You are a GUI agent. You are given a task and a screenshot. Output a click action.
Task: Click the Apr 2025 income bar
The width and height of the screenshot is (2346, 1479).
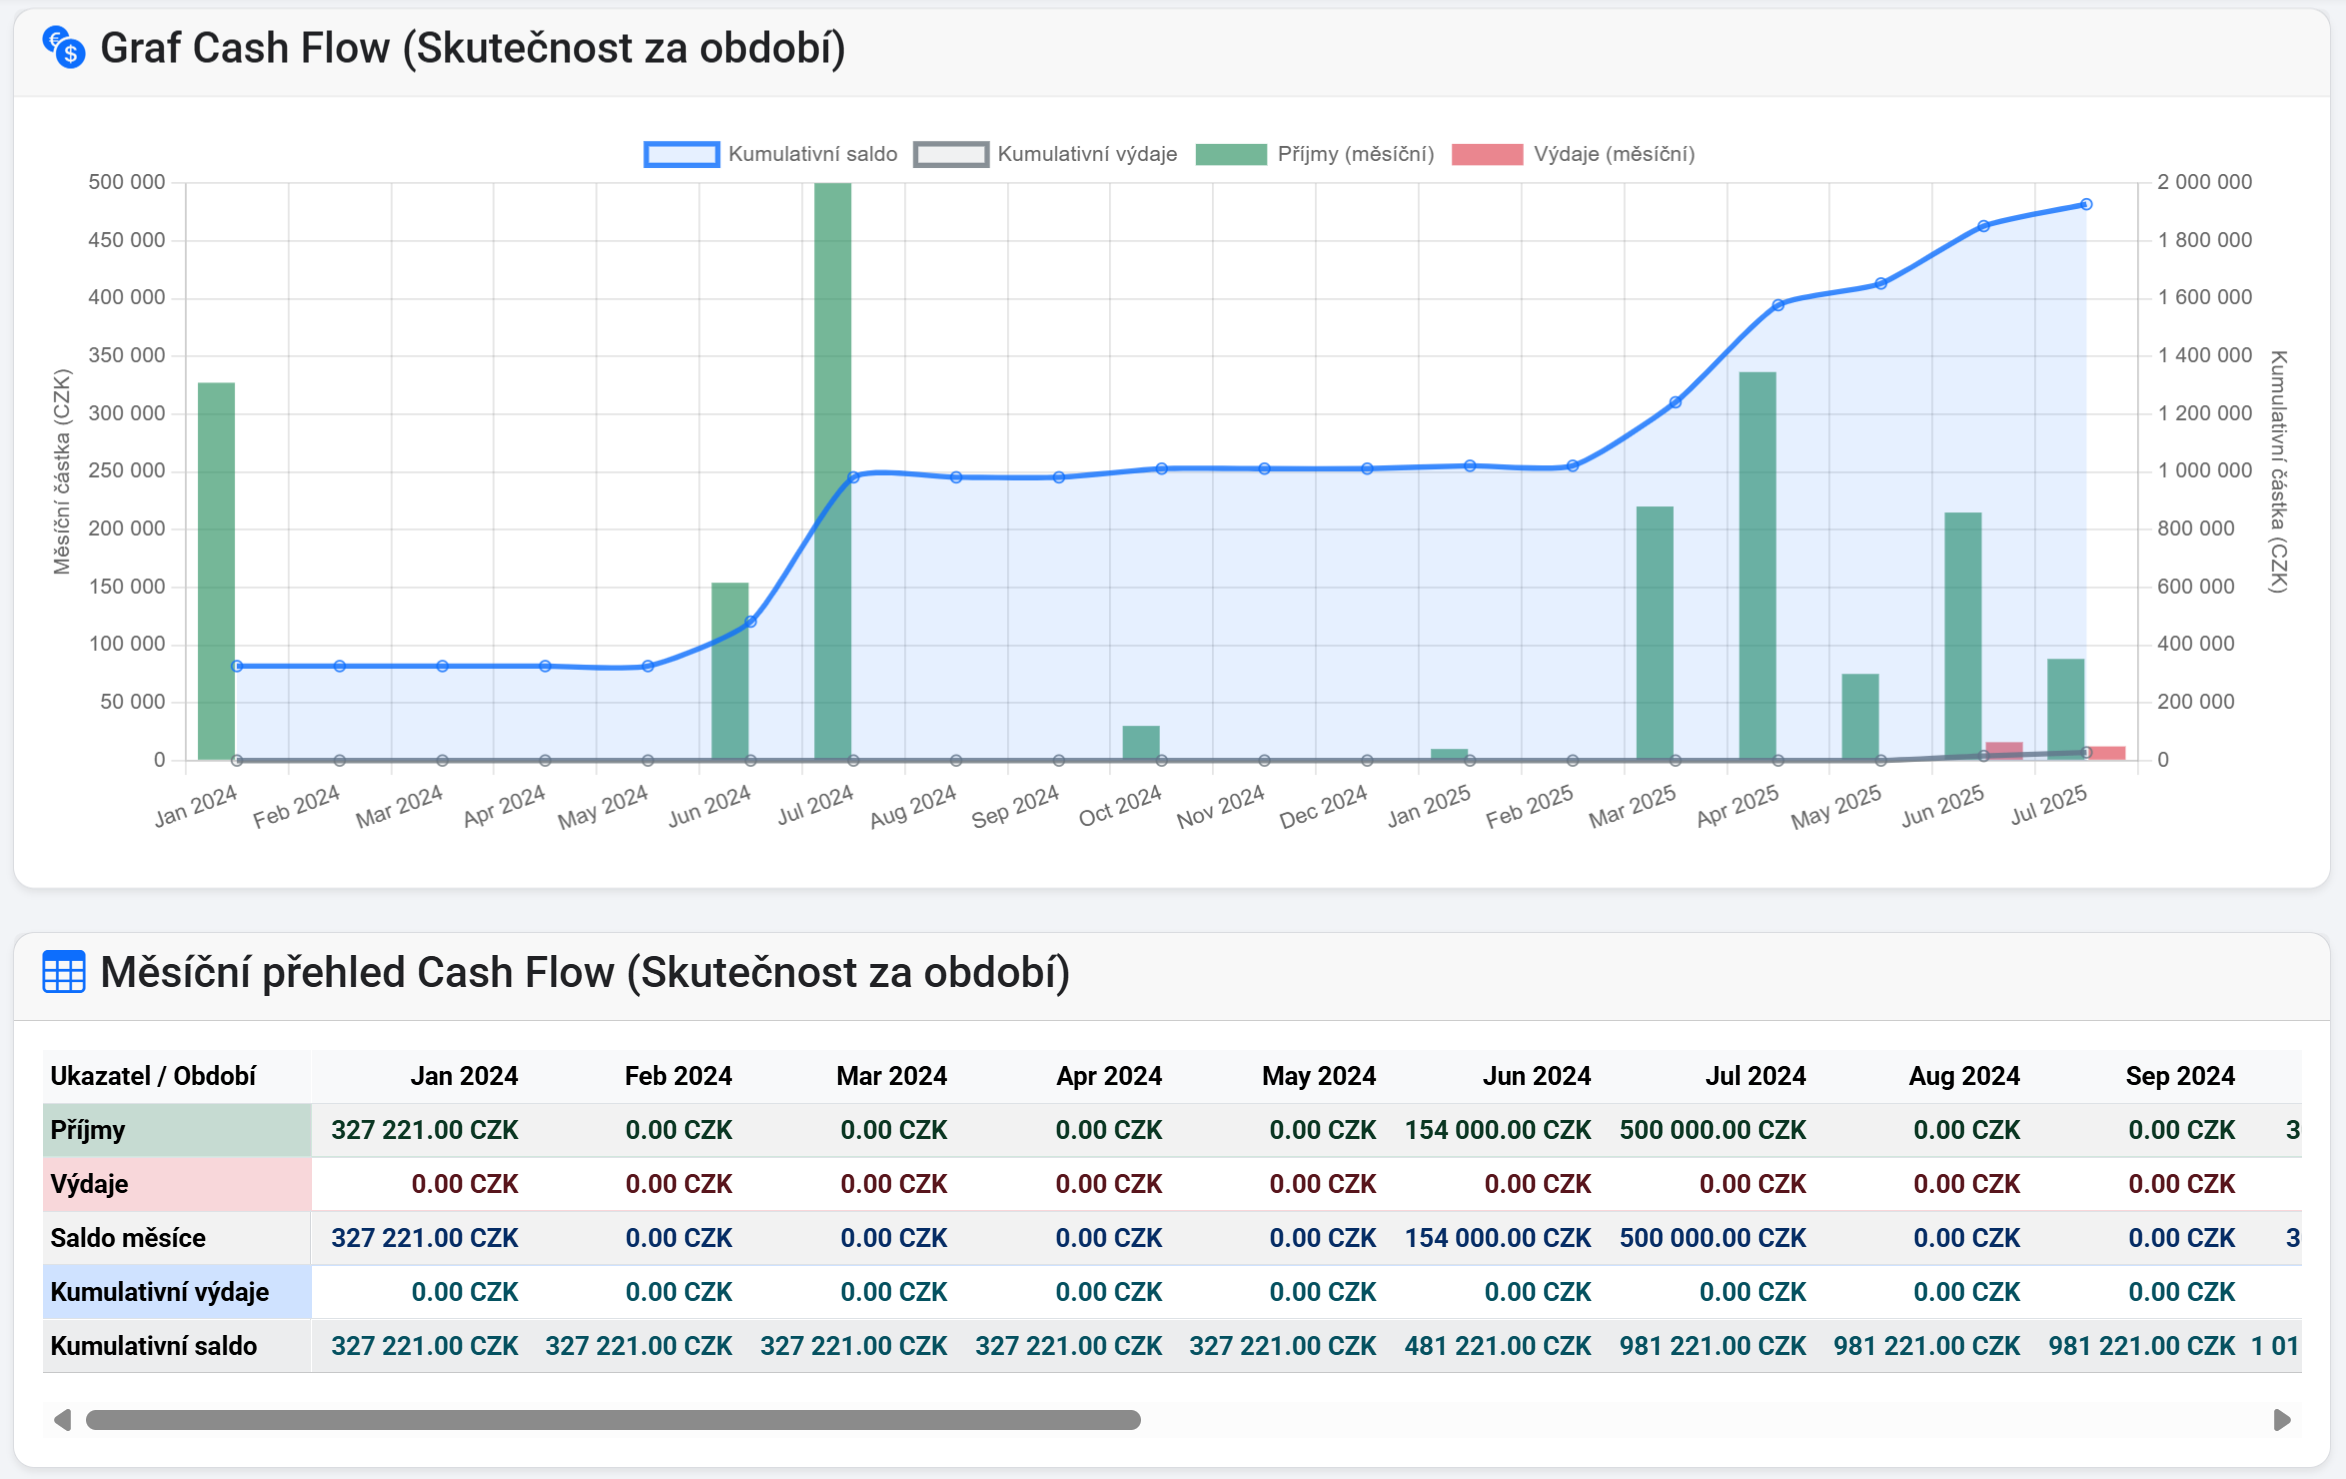1757,565
